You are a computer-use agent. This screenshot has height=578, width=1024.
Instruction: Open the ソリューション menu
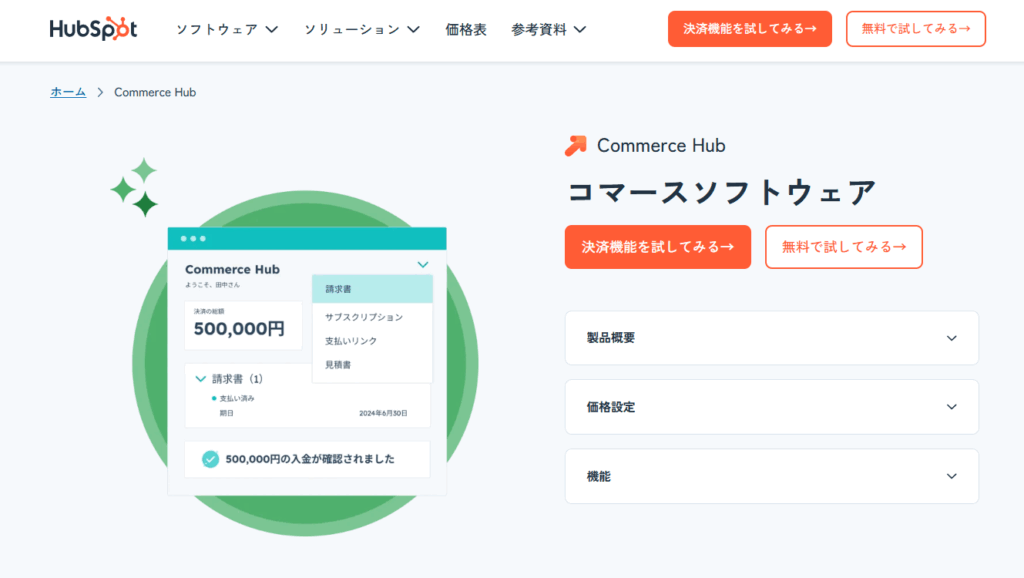[x=361, y=29]
